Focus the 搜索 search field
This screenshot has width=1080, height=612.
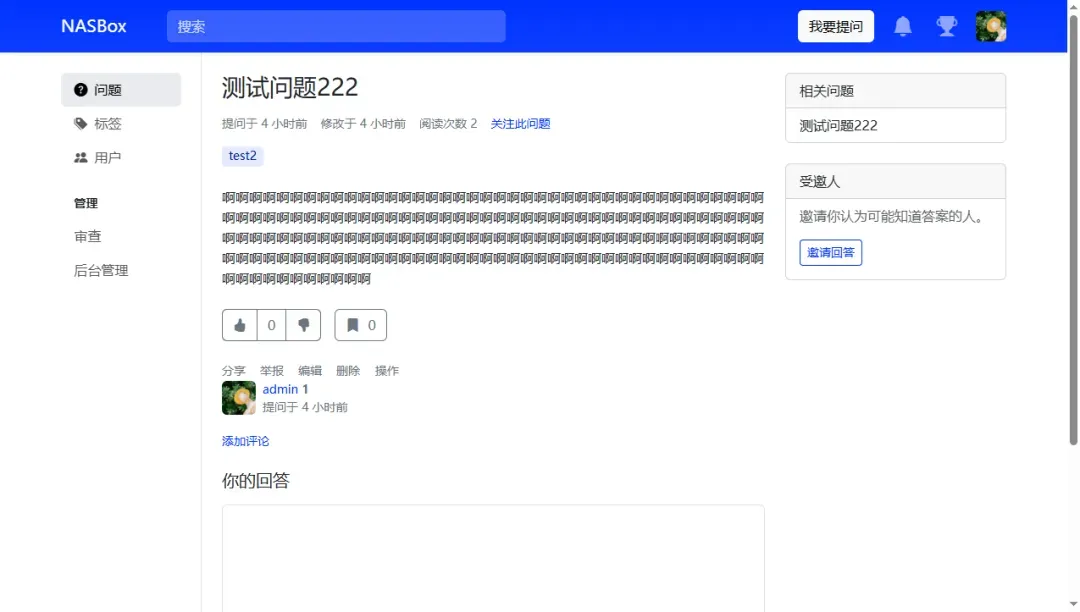(336, 27)
